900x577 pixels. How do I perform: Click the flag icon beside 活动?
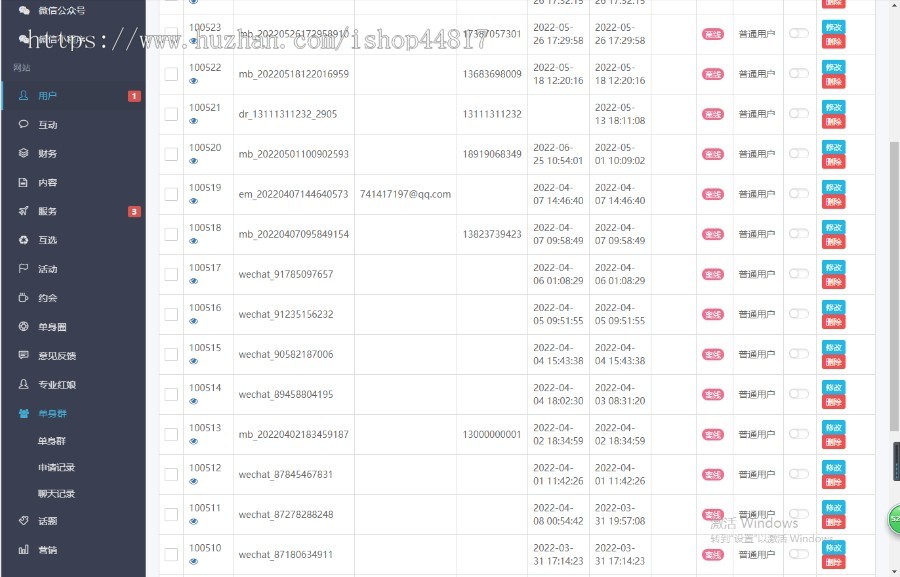24,268
